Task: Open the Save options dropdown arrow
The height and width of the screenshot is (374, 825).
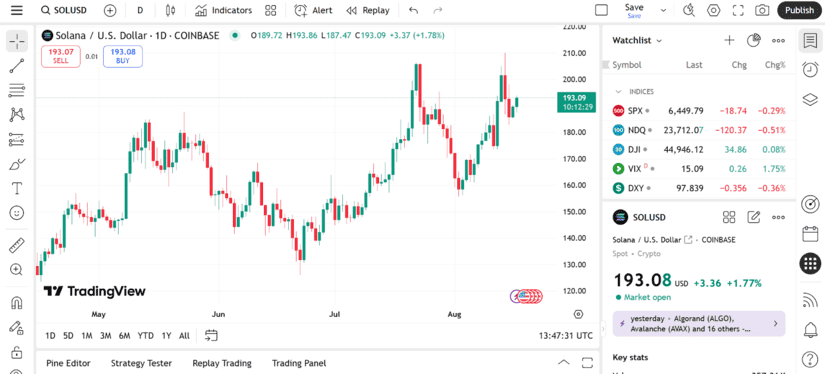Action: (x=663, y=10)
